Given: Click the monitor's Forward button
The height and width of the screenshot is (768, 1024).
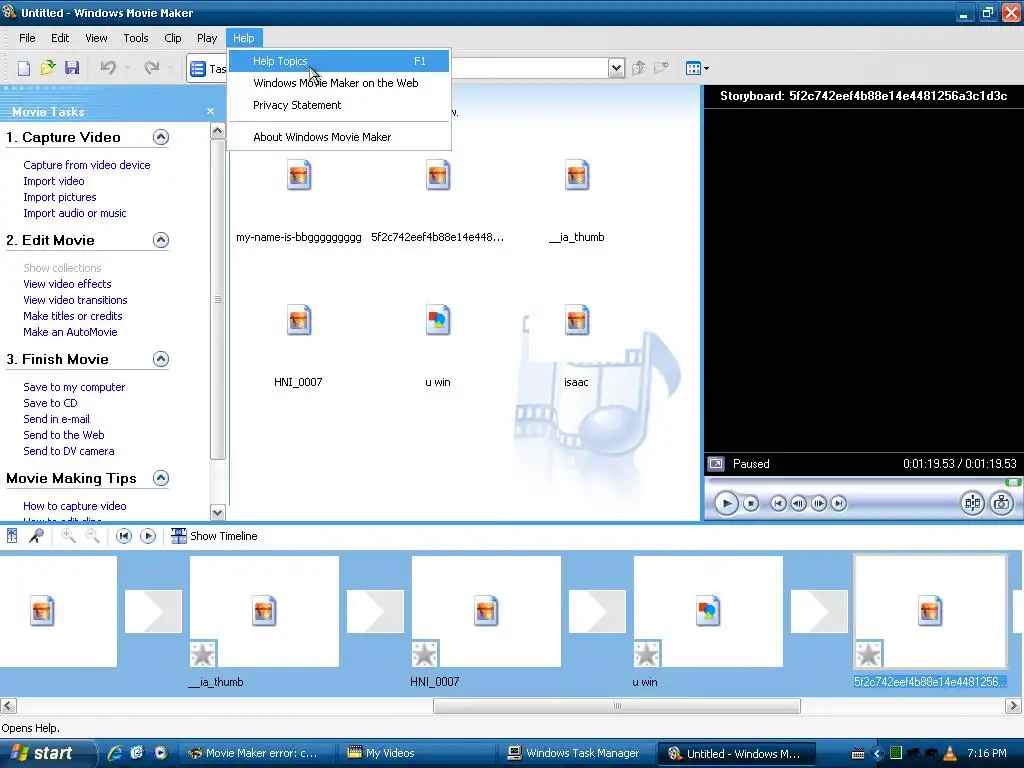Looking at the screenshot, I should coord(839,504).
